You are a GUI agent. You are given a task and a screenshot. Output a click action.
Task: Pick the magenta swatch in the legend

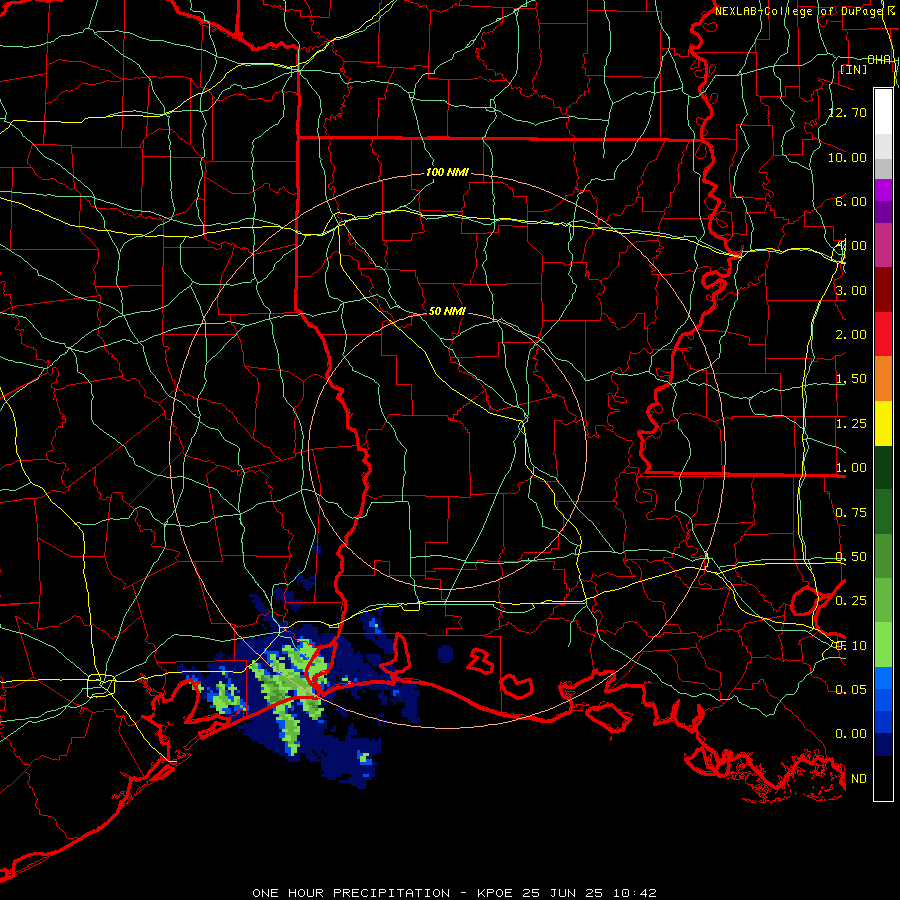click(883, 190)
